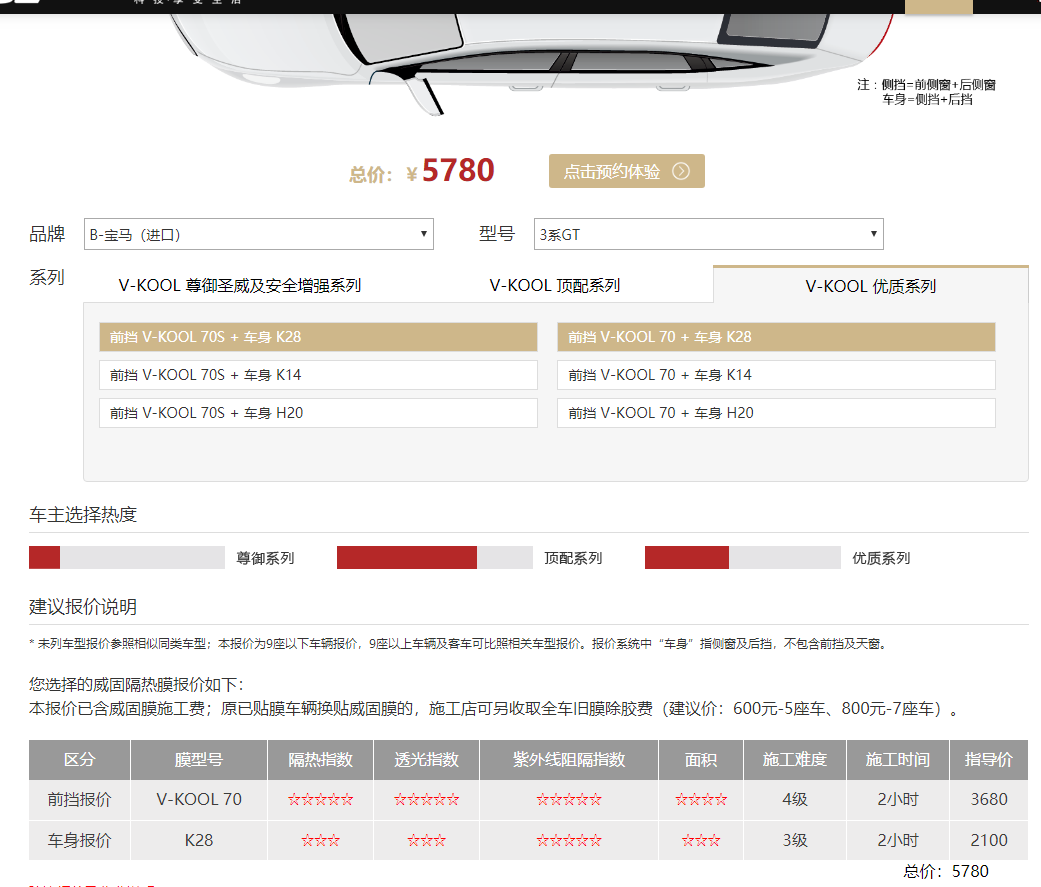Choose 前挡 V-KOOL 70 + 车身 H20 option
The width and height of the screenshot is (1041, 887).
pyautogui.click(x=776, y=413)
